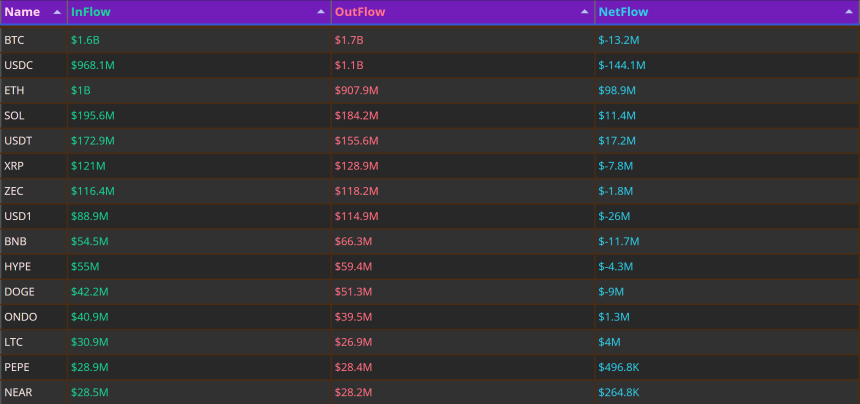This screenshot has width=860, height=404.
Task: Click USDT netflow value $17.2M
Action: point(617,141)
